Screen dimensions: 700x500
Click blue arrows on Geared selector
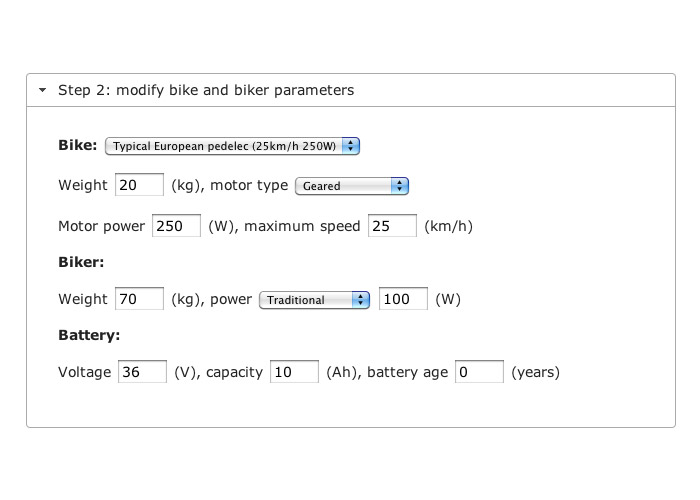[400, 186]
